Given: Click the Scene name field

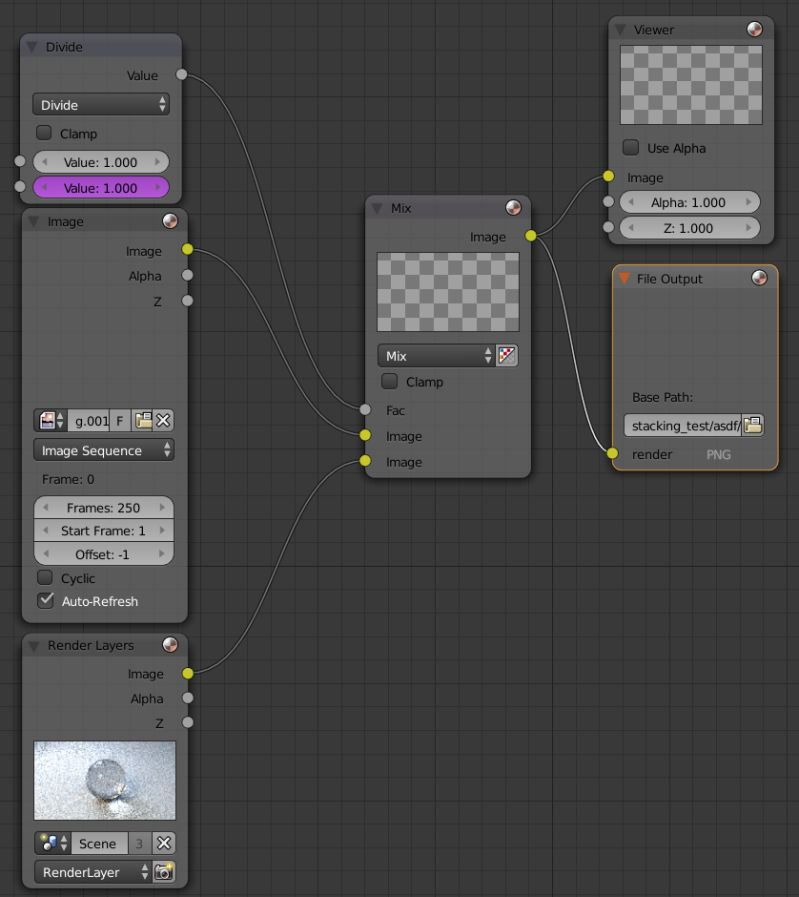Looking at the screenshot, I should pos(100,843).
